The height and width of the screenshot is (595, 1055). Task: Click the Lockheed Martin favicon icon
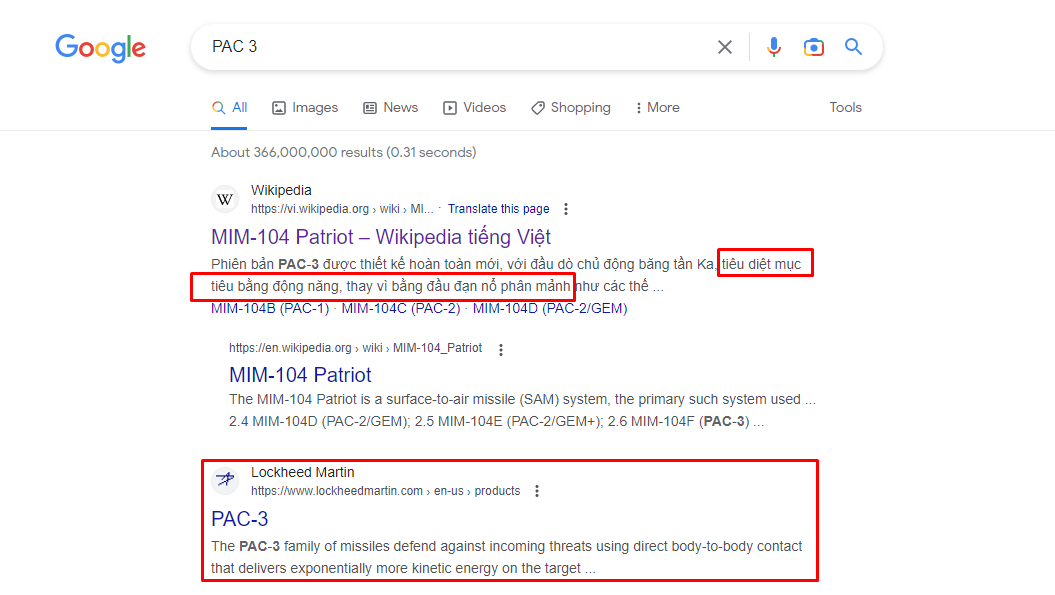tap(226, 481)
